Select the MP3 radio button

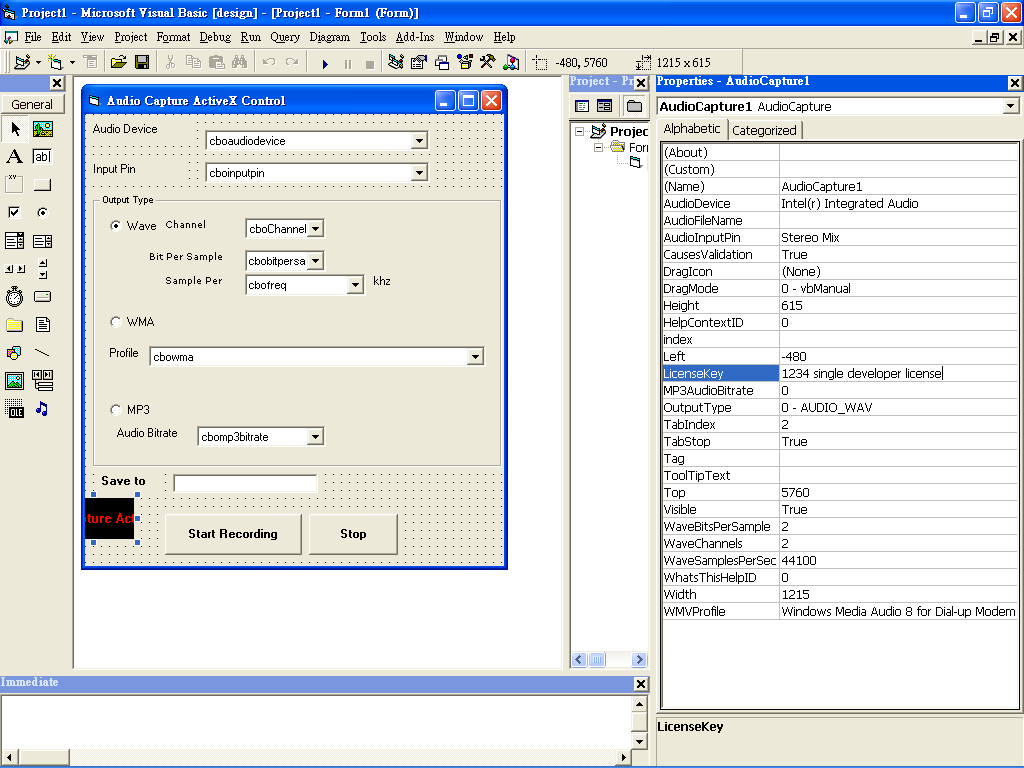pos(116,410)
